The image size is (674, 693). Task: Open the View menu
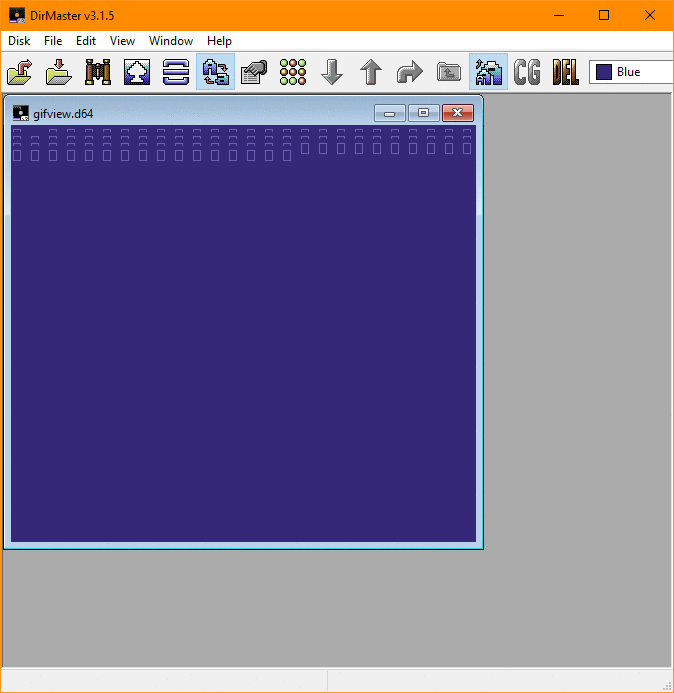[x=122, y=41]
